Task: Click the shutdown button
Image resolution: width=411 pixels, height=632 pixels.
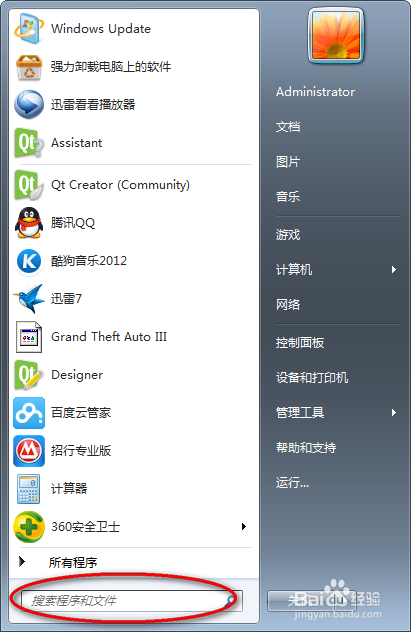Action: pos(301,601)
